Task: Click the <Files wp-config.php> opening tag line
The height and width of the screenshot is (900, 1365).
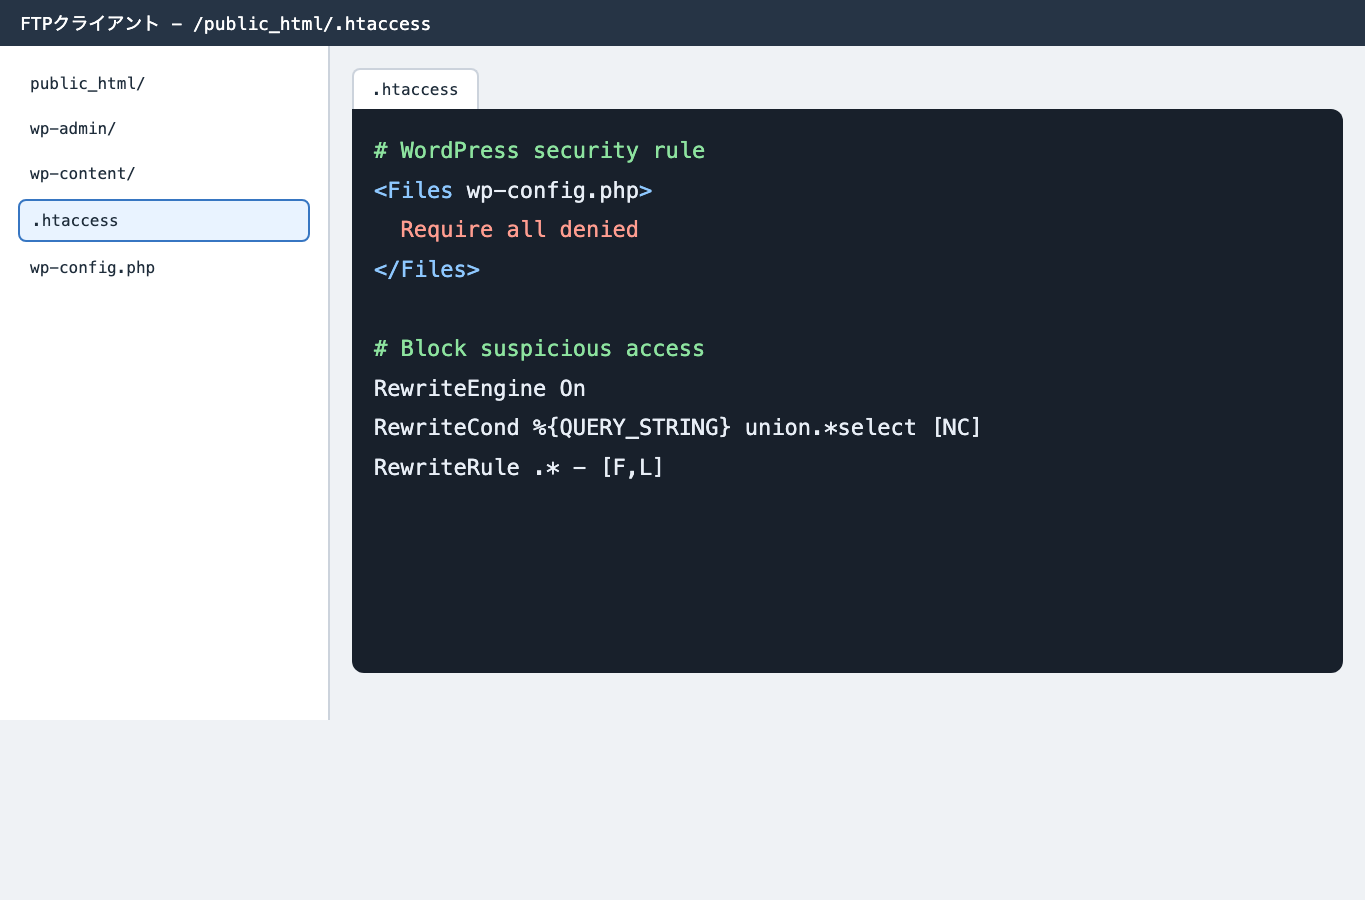Action: tap(513, 190)
